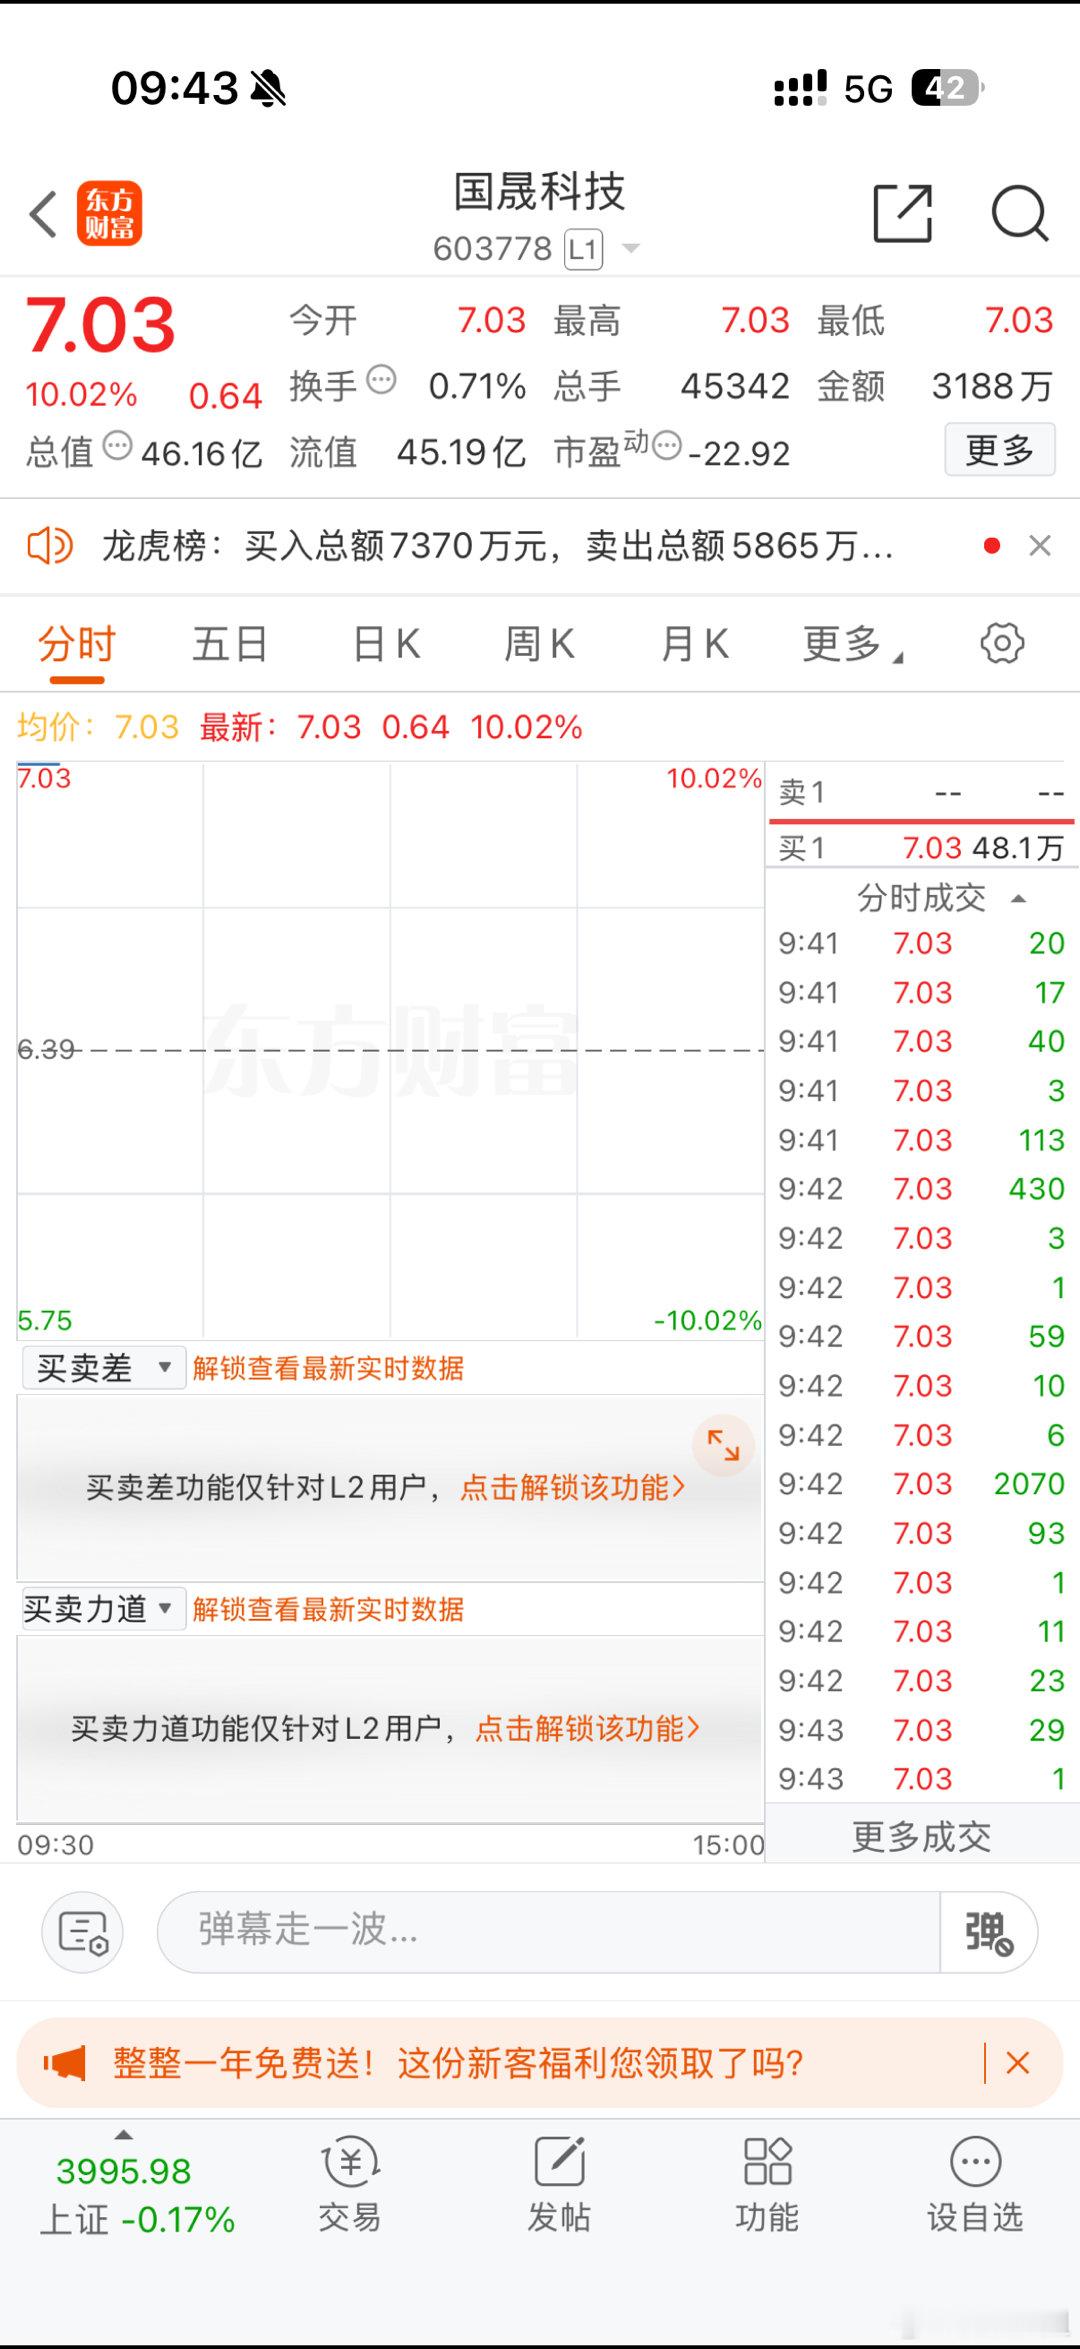This screenshot has width=1080, height=2349.
Task: Select the 9:42 trade with 430 volume
Action: tap(921, 1189)
